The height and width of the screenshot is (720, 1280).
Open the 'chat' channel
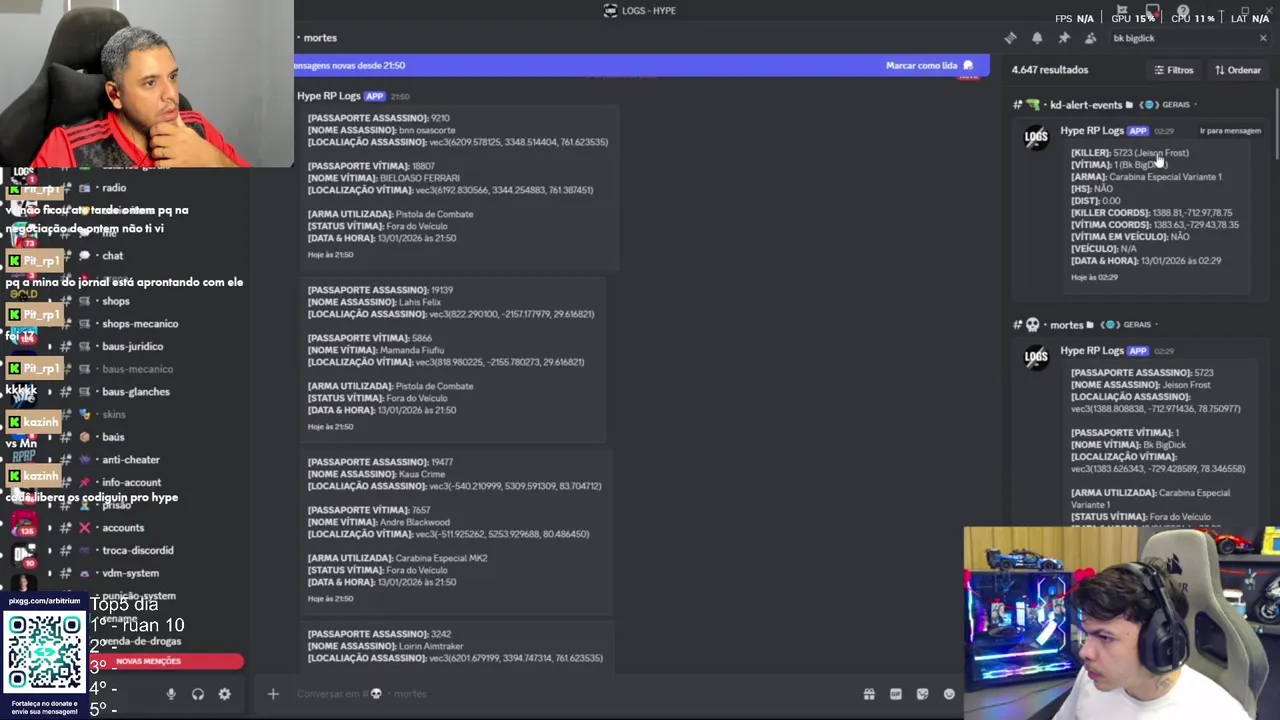(112, 256)
